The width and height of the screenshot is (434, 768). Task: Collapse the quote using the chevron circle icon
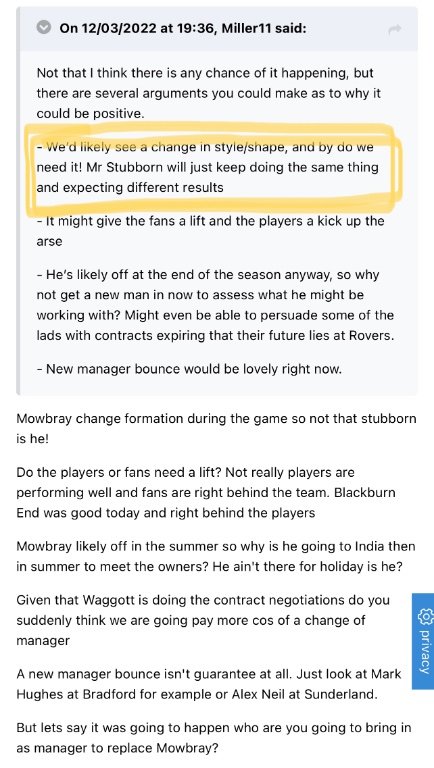coord(44,27)
